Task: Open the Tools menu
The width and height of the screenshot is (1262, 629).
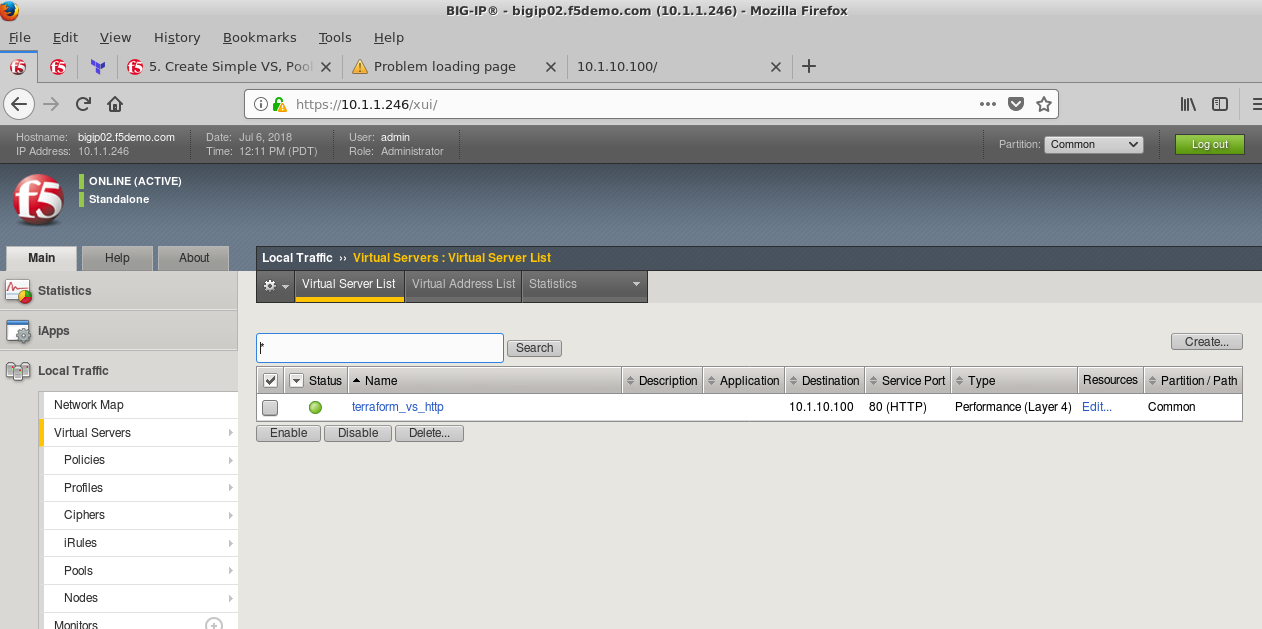Action: point(335,37)
